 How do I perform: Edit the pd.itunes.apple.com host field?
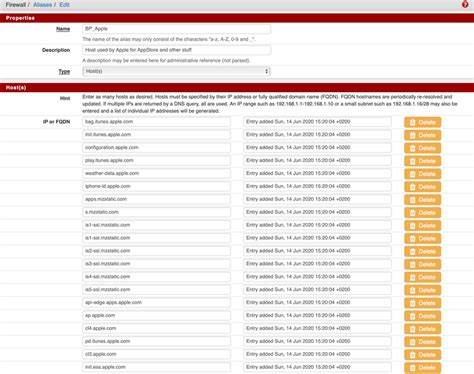click(x=156, y=341)
